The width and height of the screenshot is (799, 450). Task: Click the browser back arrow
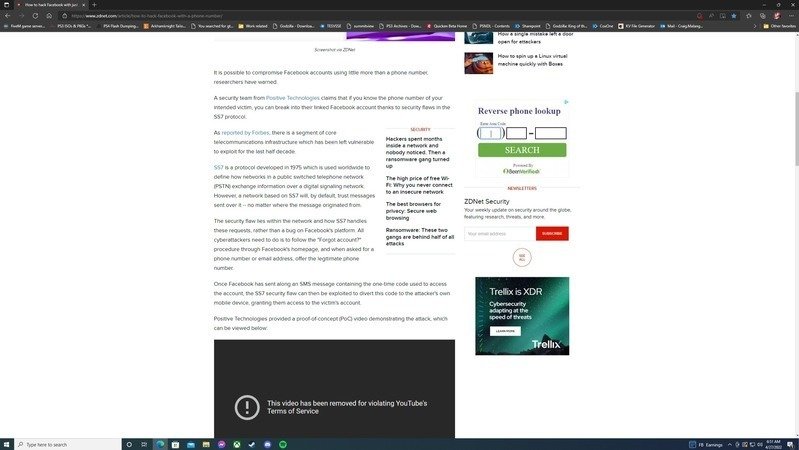coord(8,16)
